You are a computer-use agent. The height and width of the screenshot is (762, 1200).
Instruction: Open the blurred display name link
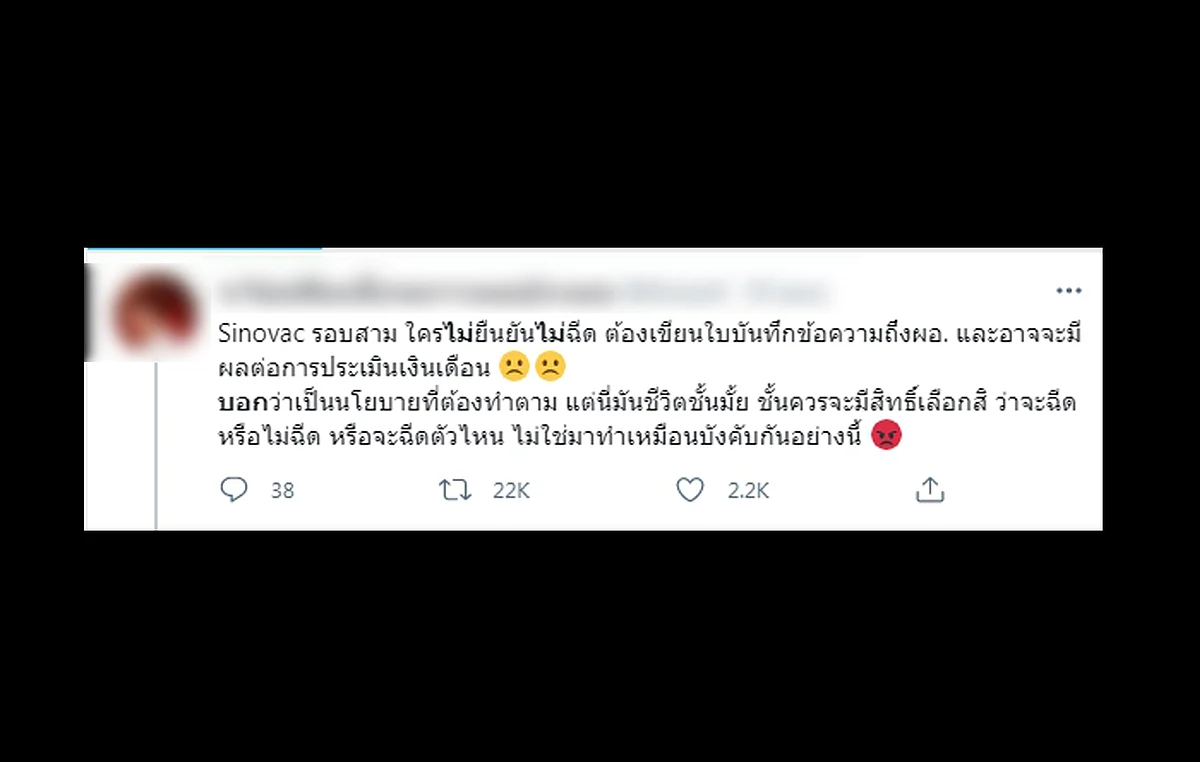(415, 292)
